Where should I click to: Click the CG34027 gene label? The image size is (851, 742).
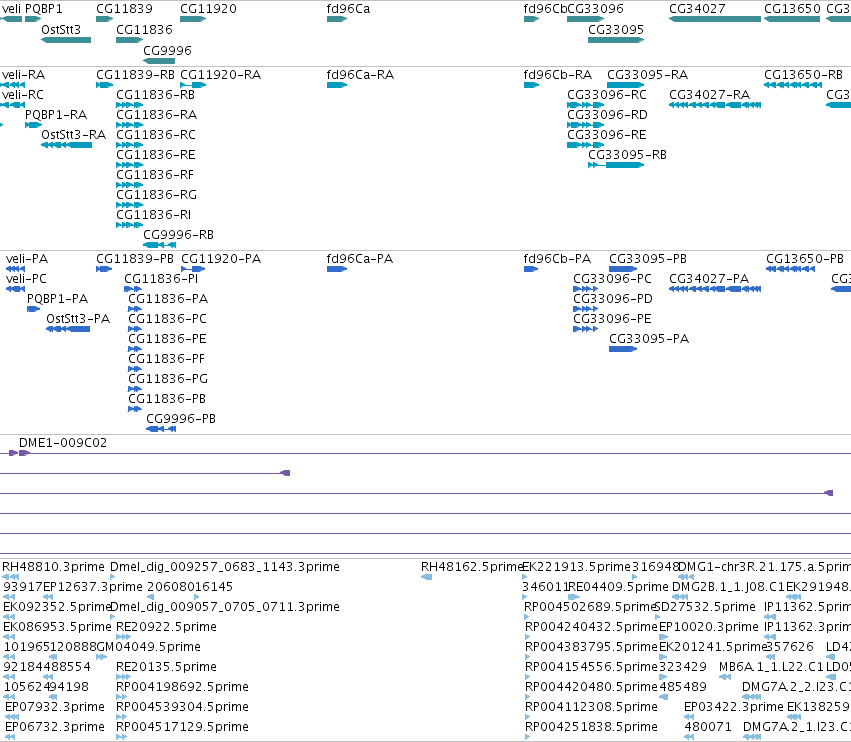[x=697, y=9]
